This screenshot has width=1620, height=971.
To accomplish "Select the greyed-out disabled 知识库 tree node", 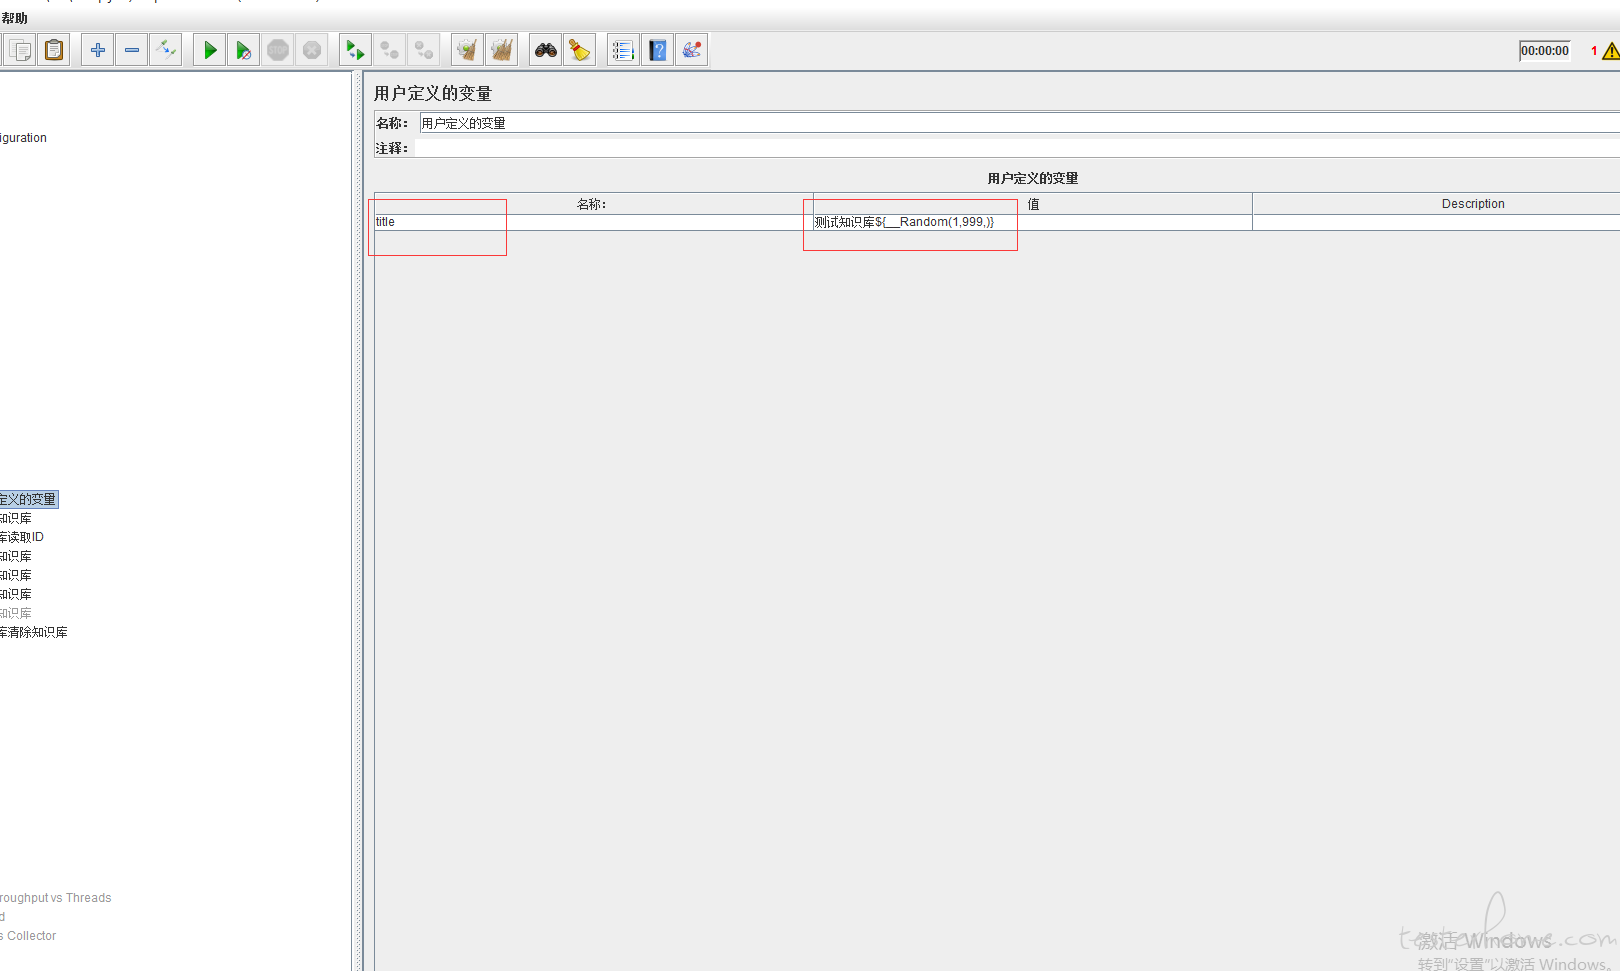I will pyautogui.click(x=16, y=613).
